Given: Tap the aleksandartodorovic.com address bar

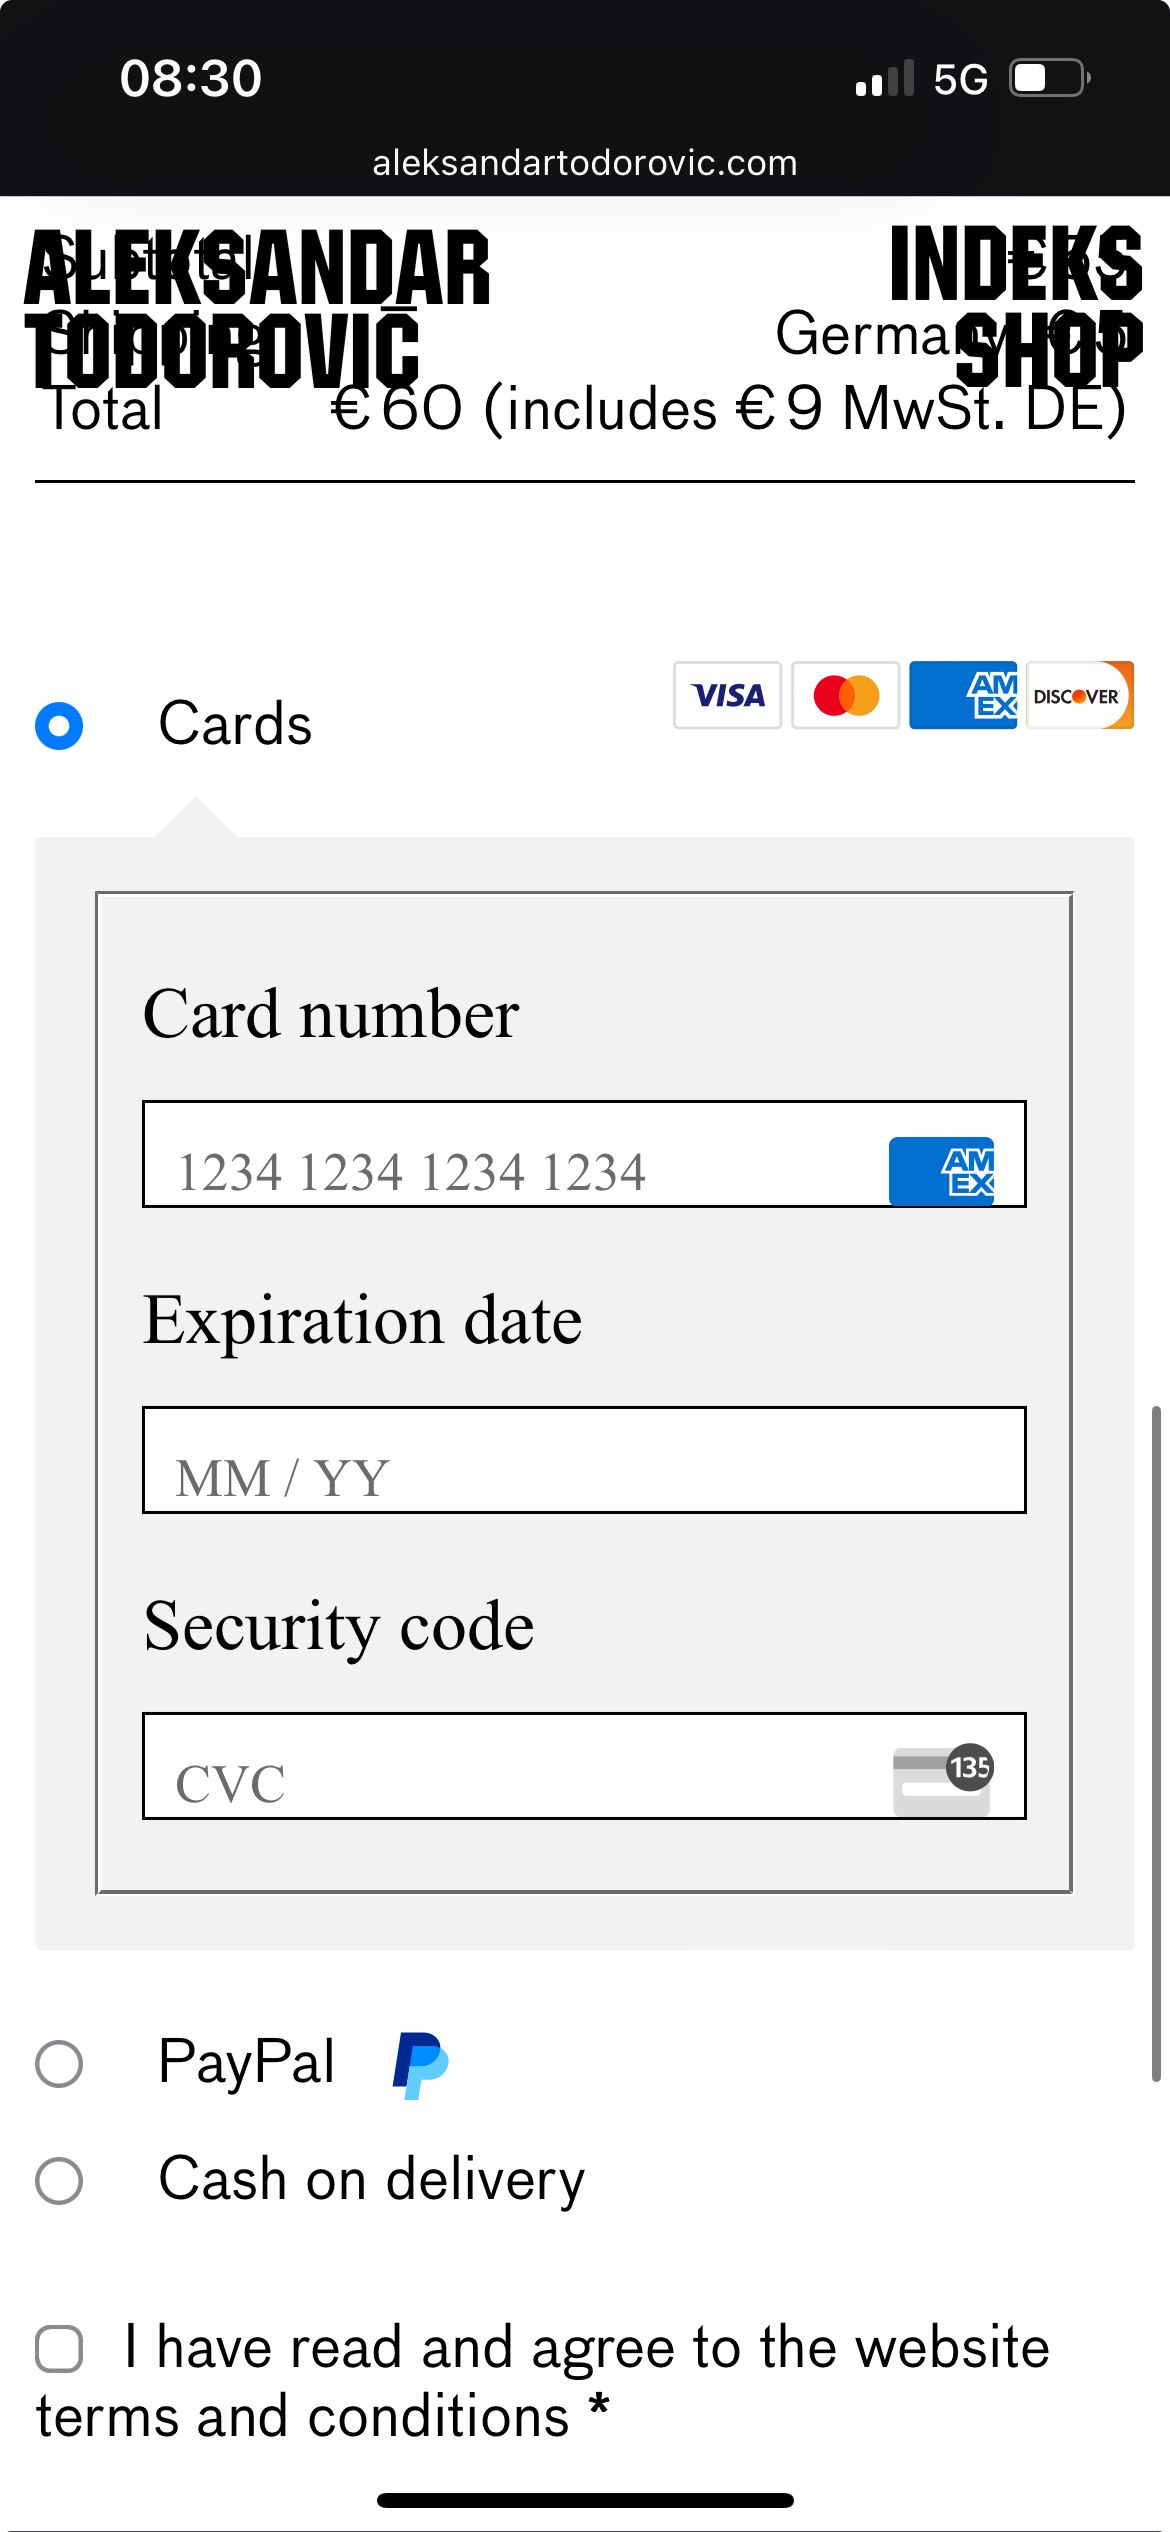Looking at the screenshot, I should (585, 163).
